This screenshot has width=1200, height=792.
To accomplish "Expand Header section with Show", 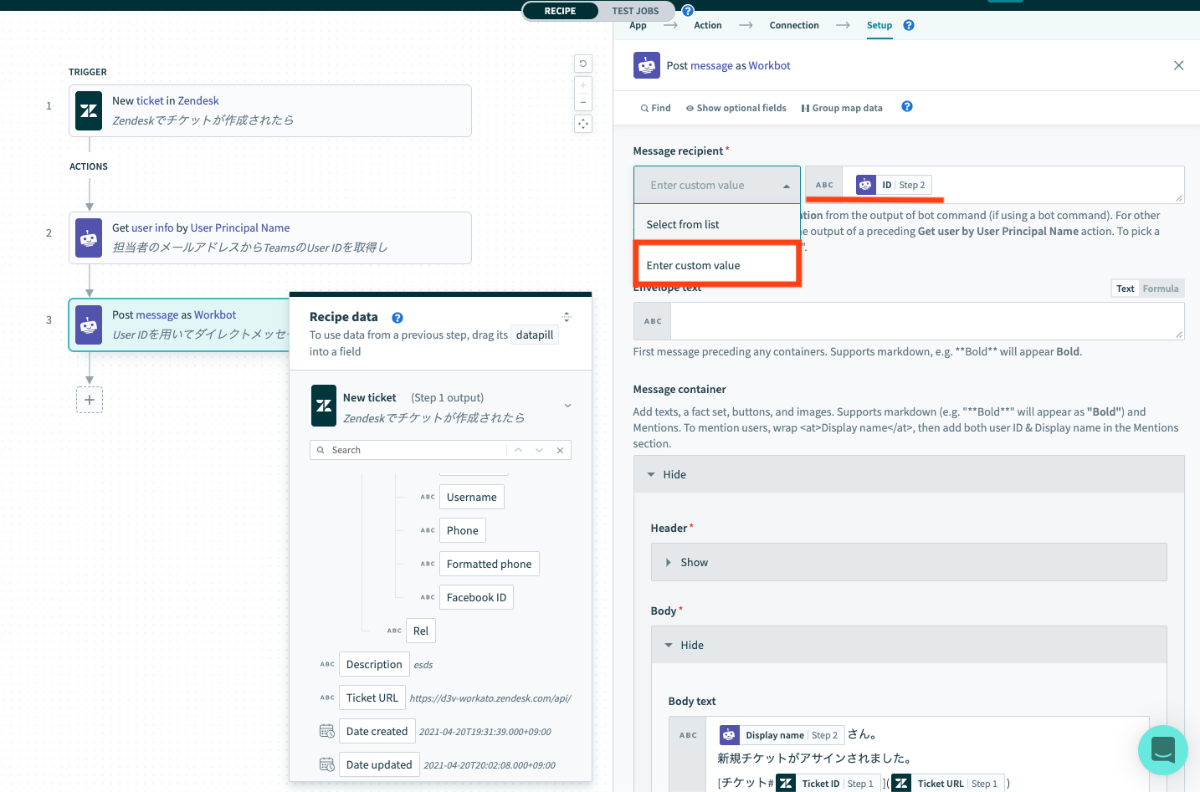I will pos(909,562).
